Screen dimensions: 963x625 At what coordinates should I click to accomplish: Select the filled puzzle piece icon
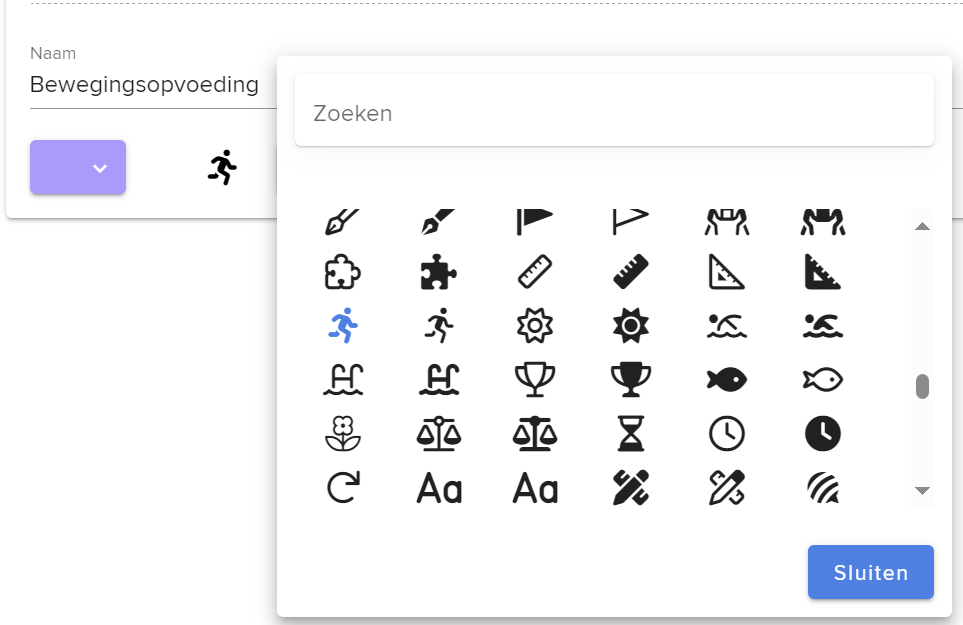pos(439,272)
